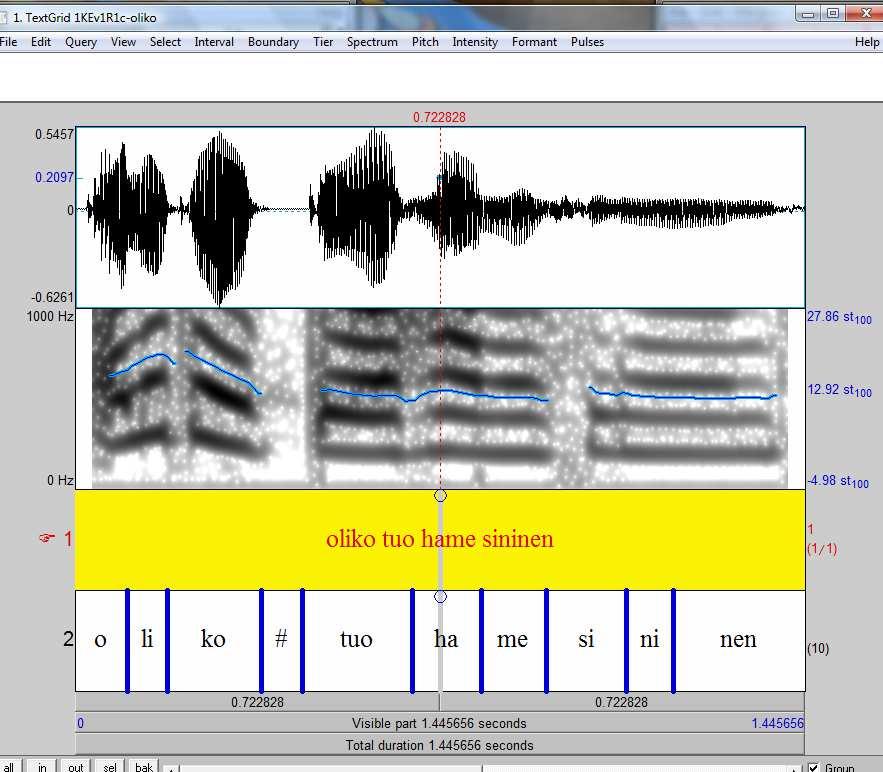The height and width of the screenshot is (772, 883).
Task: Open the File menu
Action: (x=8, y=42)
